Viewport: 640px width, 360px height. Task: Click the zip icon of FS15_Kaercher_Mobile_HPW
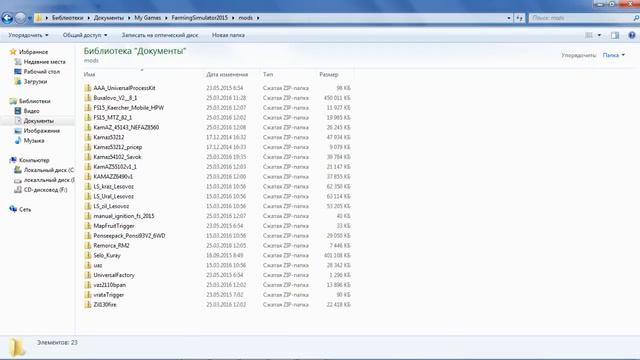[x=88, y=107]
